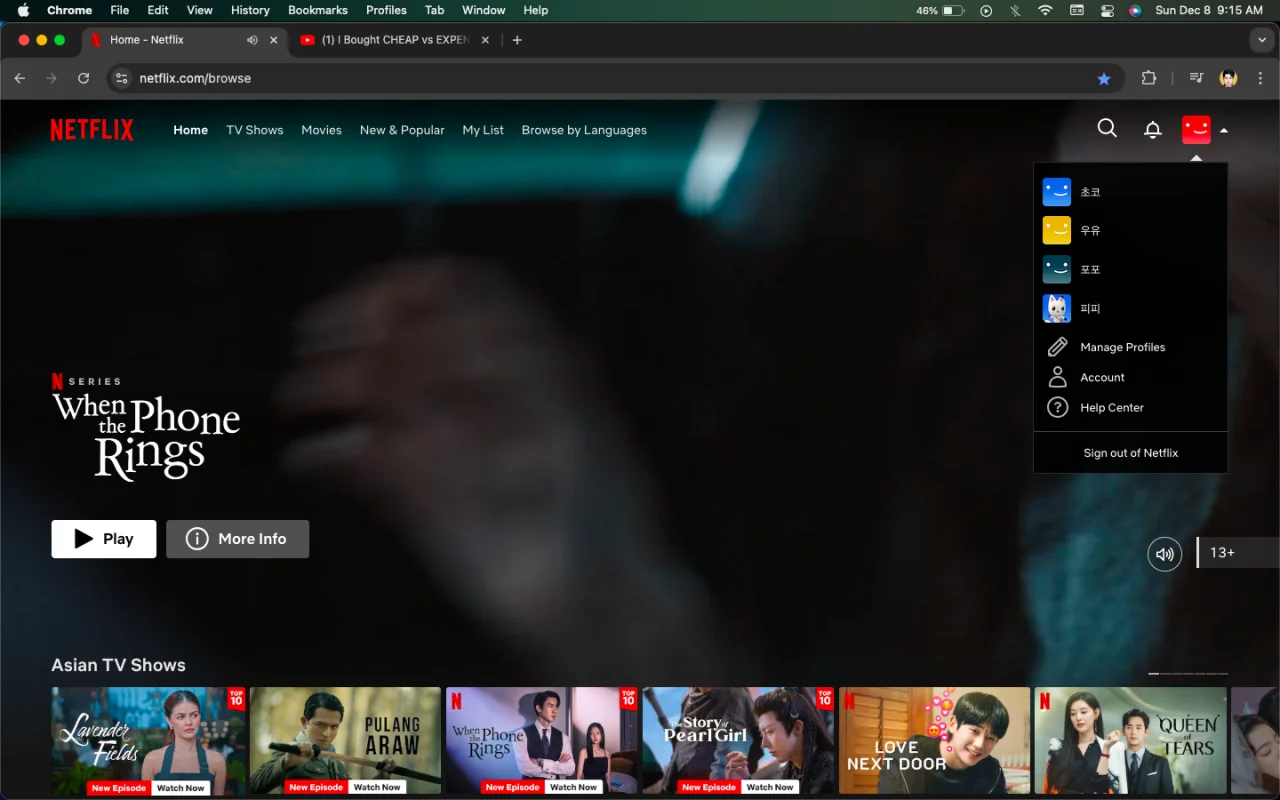
Task: Open the Queen of Tears thumbnail
Action: click(1131, 741)
